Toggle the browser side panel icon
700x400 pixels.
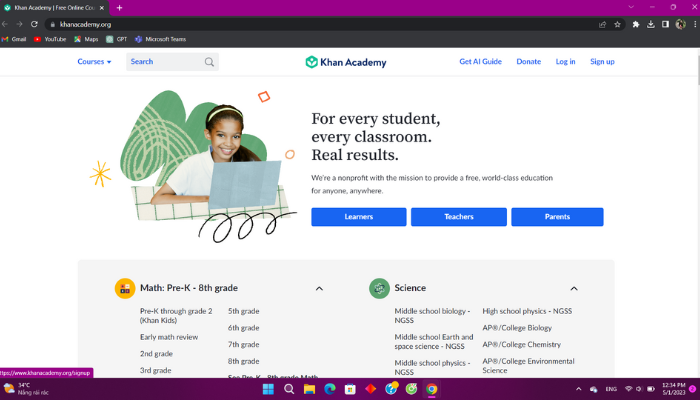tap(665, 24)
